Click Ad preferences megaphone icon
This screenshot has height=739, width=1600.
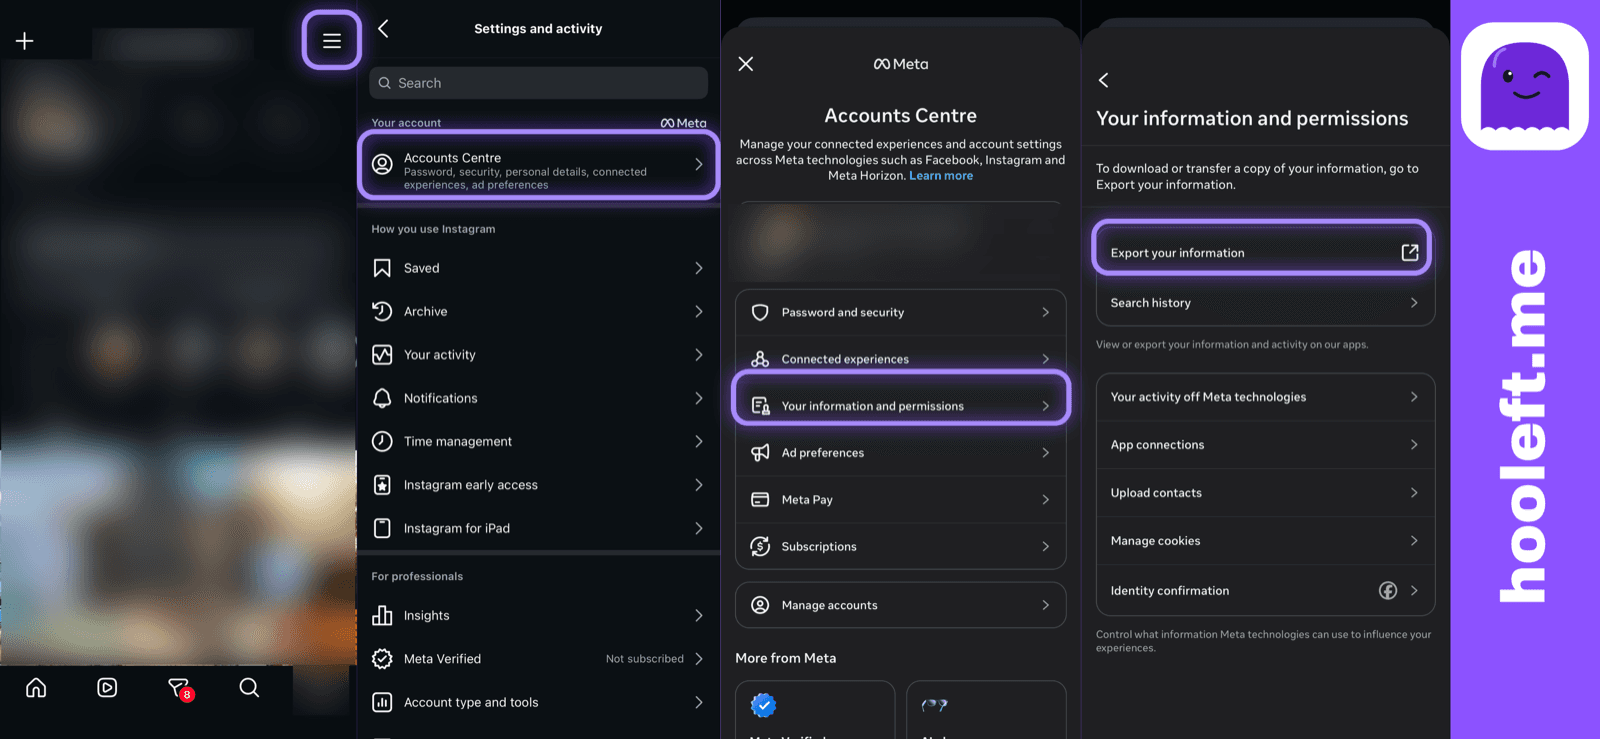point(760,453)
